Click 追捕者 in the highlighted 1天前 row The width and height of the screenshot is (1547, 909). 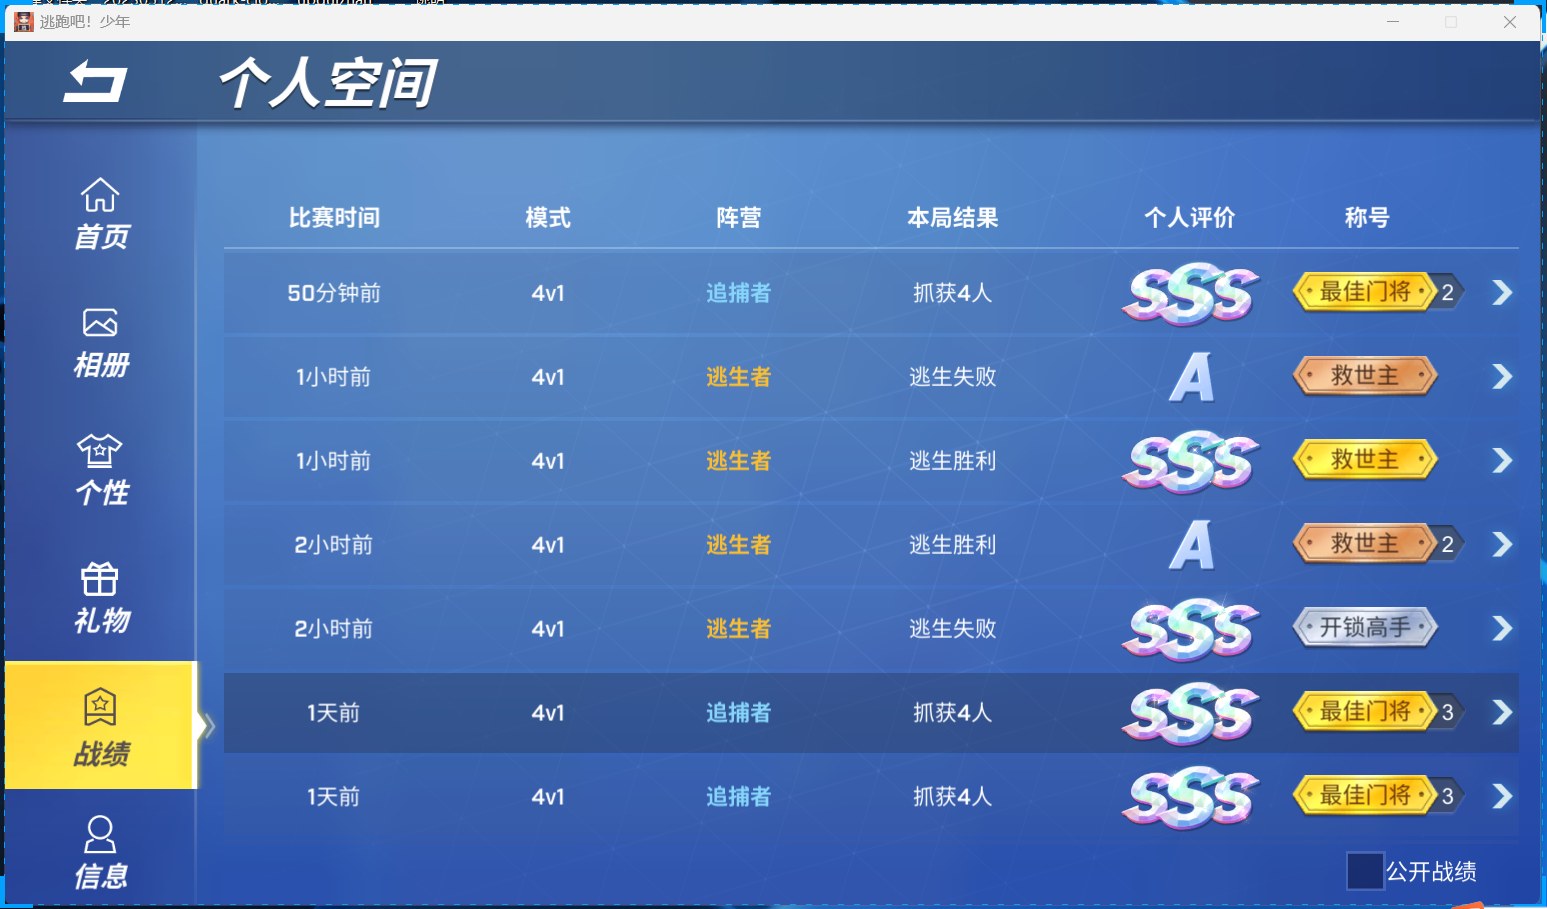(x=739, y=713)
